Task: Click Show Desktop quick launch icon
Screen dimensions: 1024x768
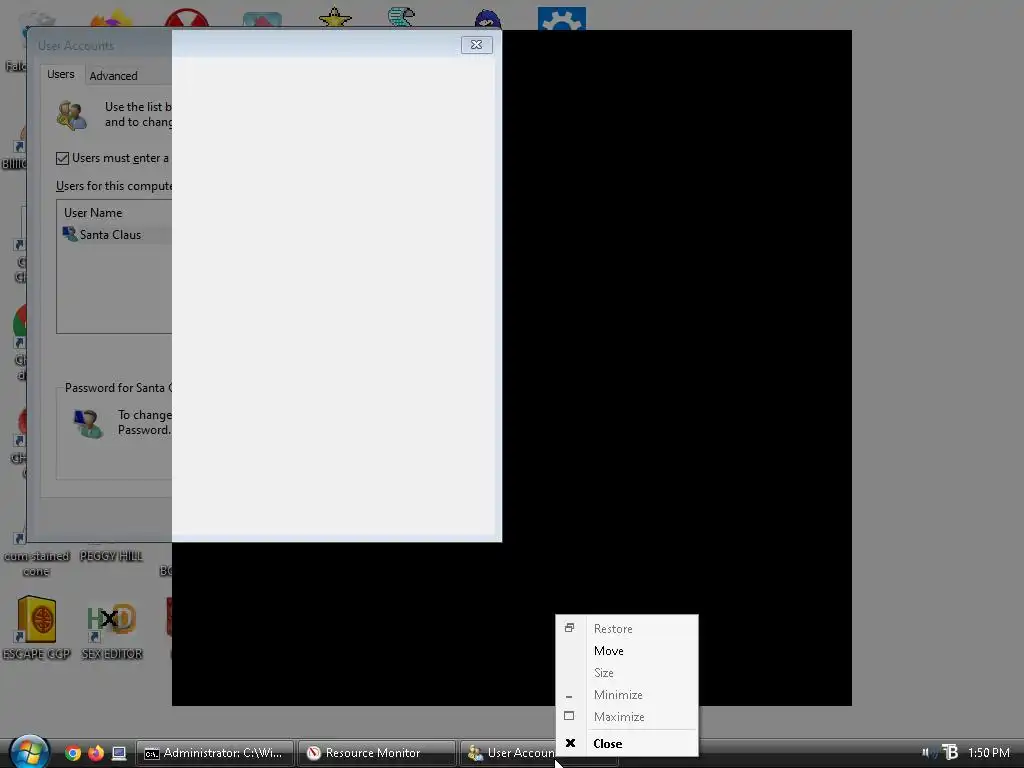Action: click(x=118, y=753)
